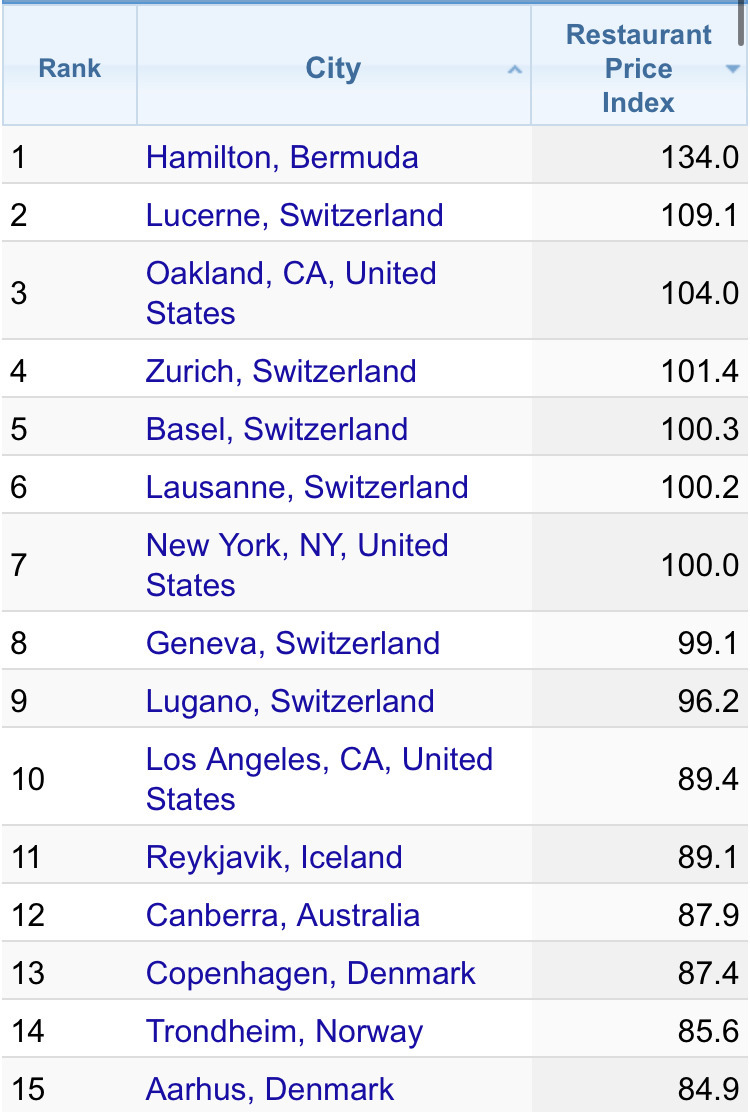The width and height of the screenshot is (750, 1112).
Task: Visit Reykjavik, Iceland page
Action: tap(274, 858)
